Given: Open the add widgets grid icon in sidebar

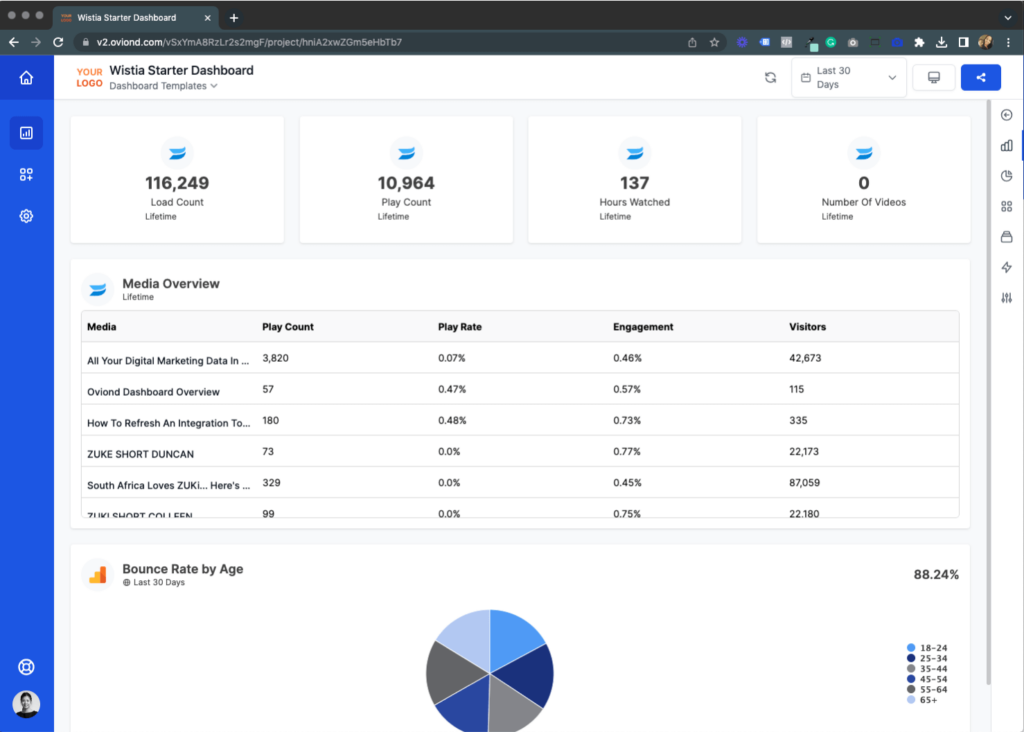Looking at the screenshot, I should pos(26,174).
